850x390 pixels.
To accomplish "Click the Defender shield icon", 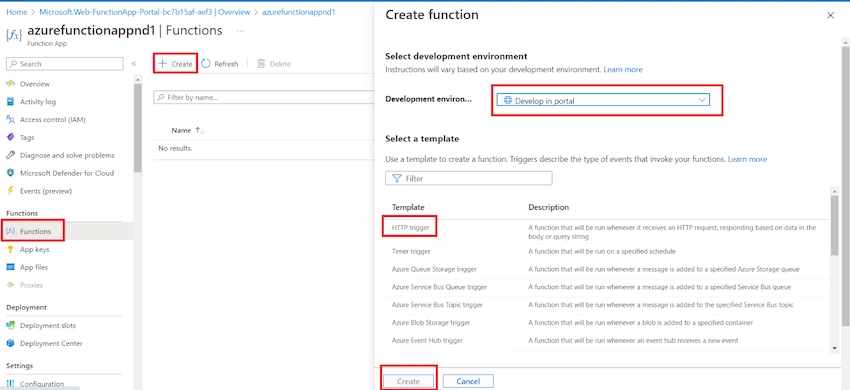I will [10, 174].
